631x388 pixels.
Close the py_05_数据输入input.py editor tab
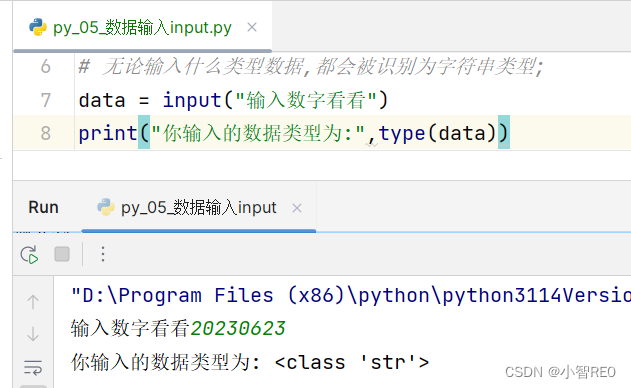[x=252, y=27]
